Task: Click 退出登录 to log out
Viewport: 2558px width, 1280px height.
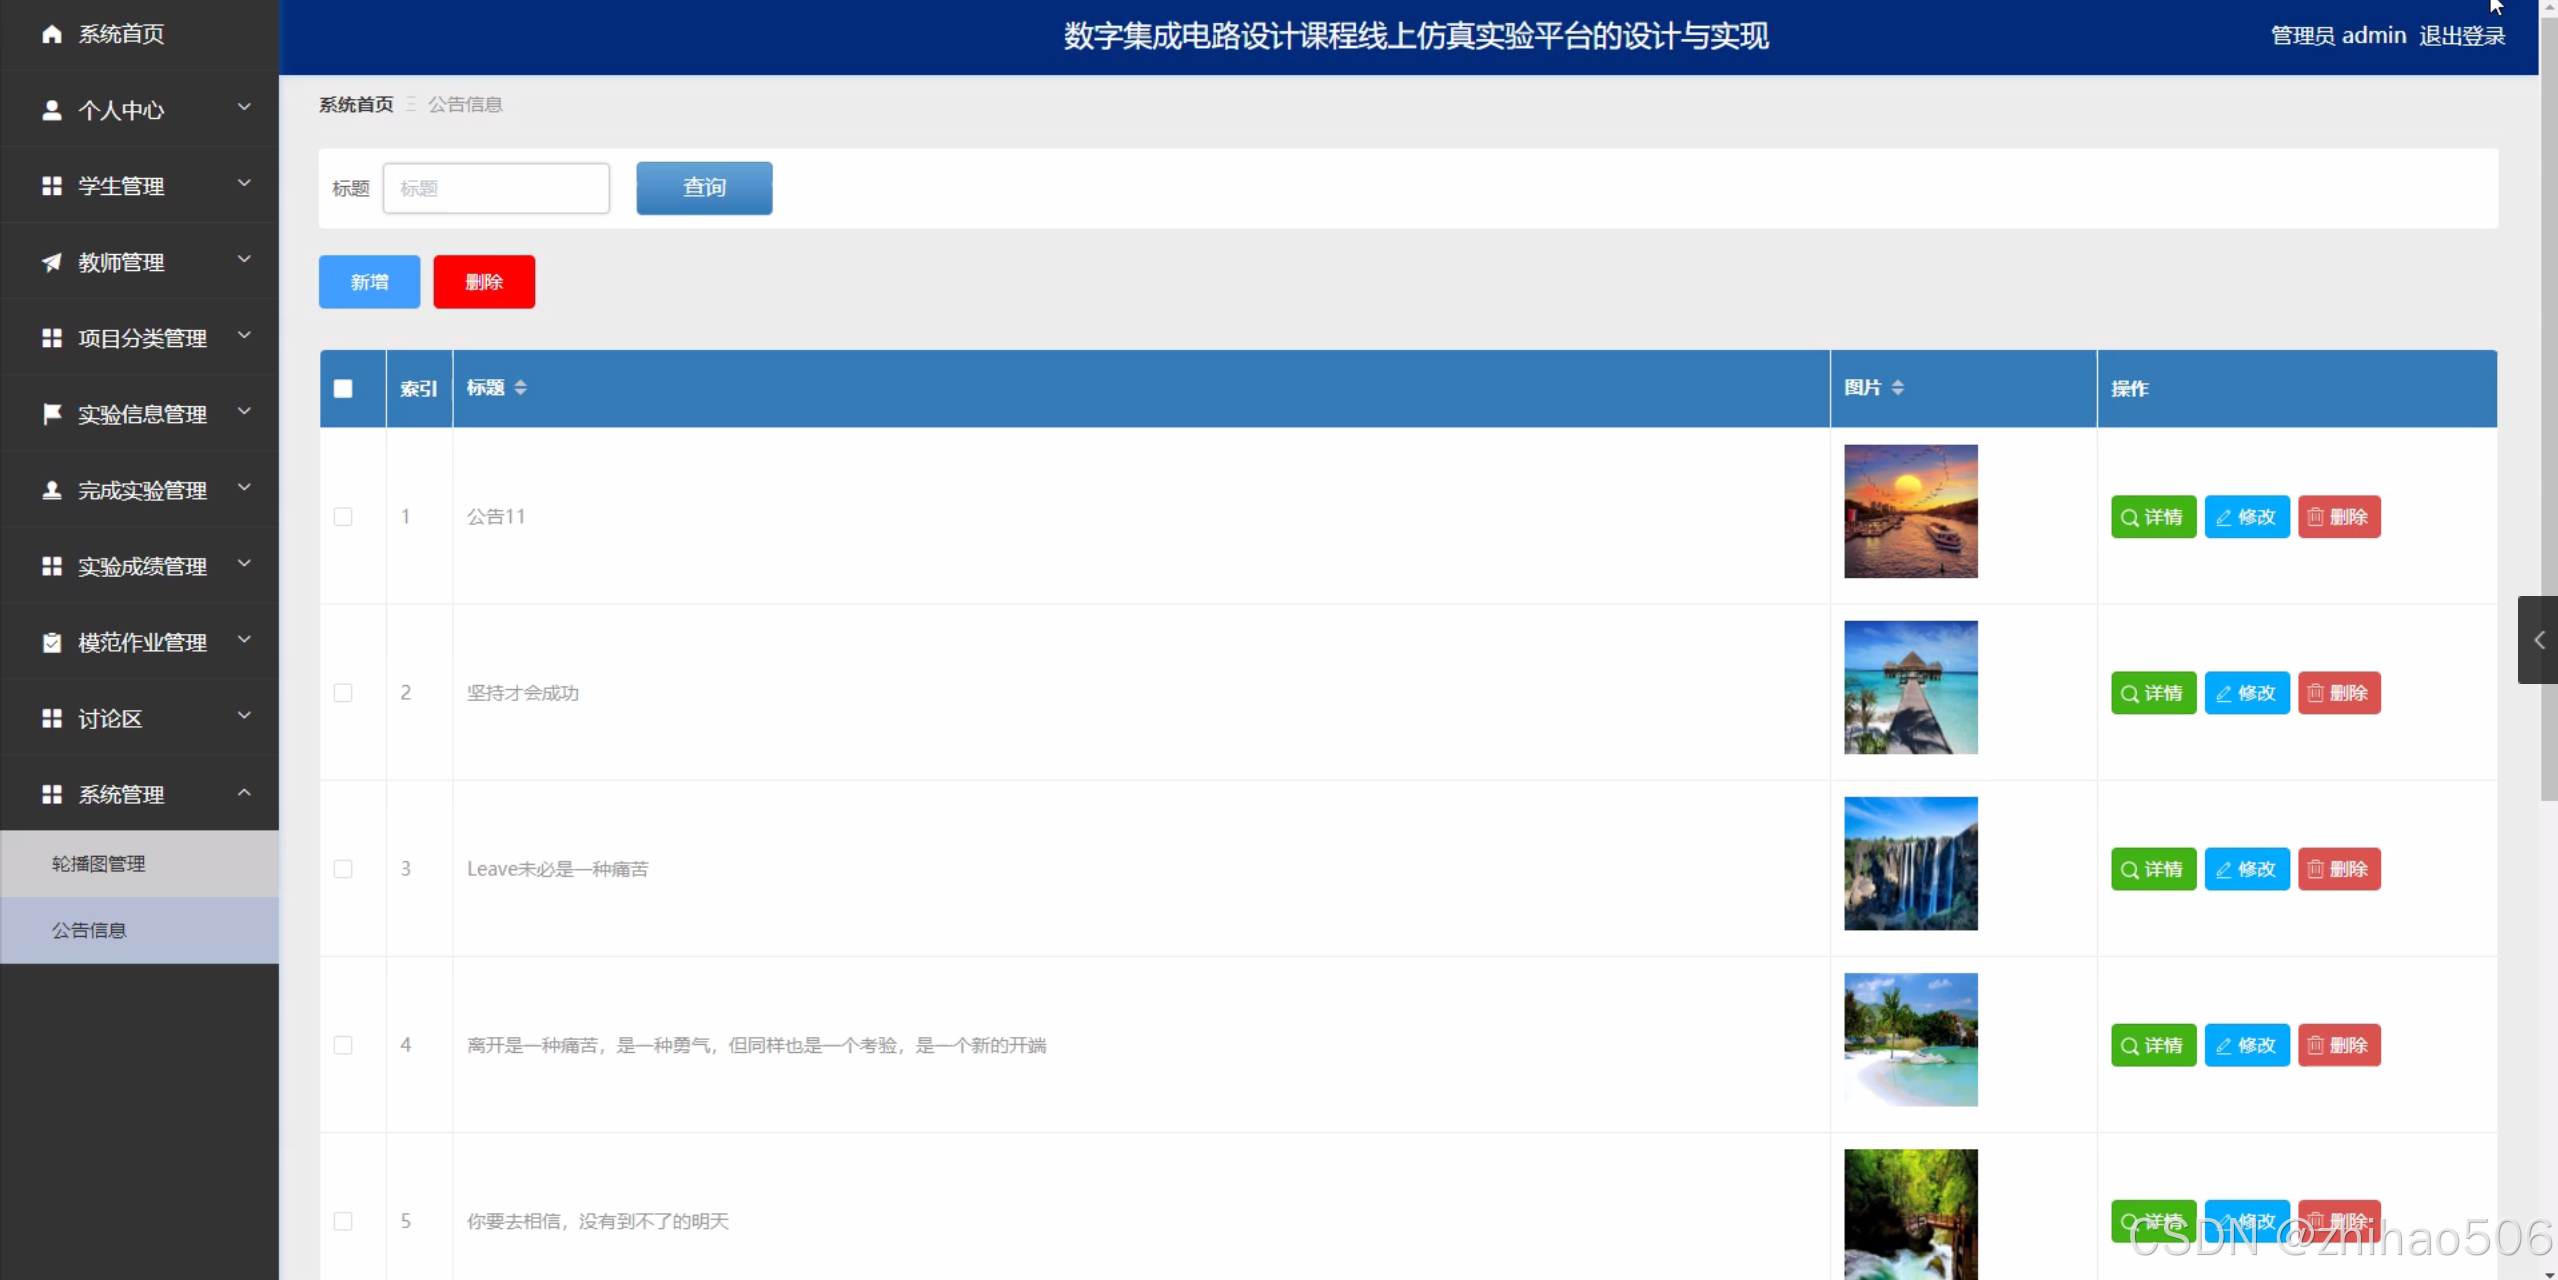Action: (2462, 36)
